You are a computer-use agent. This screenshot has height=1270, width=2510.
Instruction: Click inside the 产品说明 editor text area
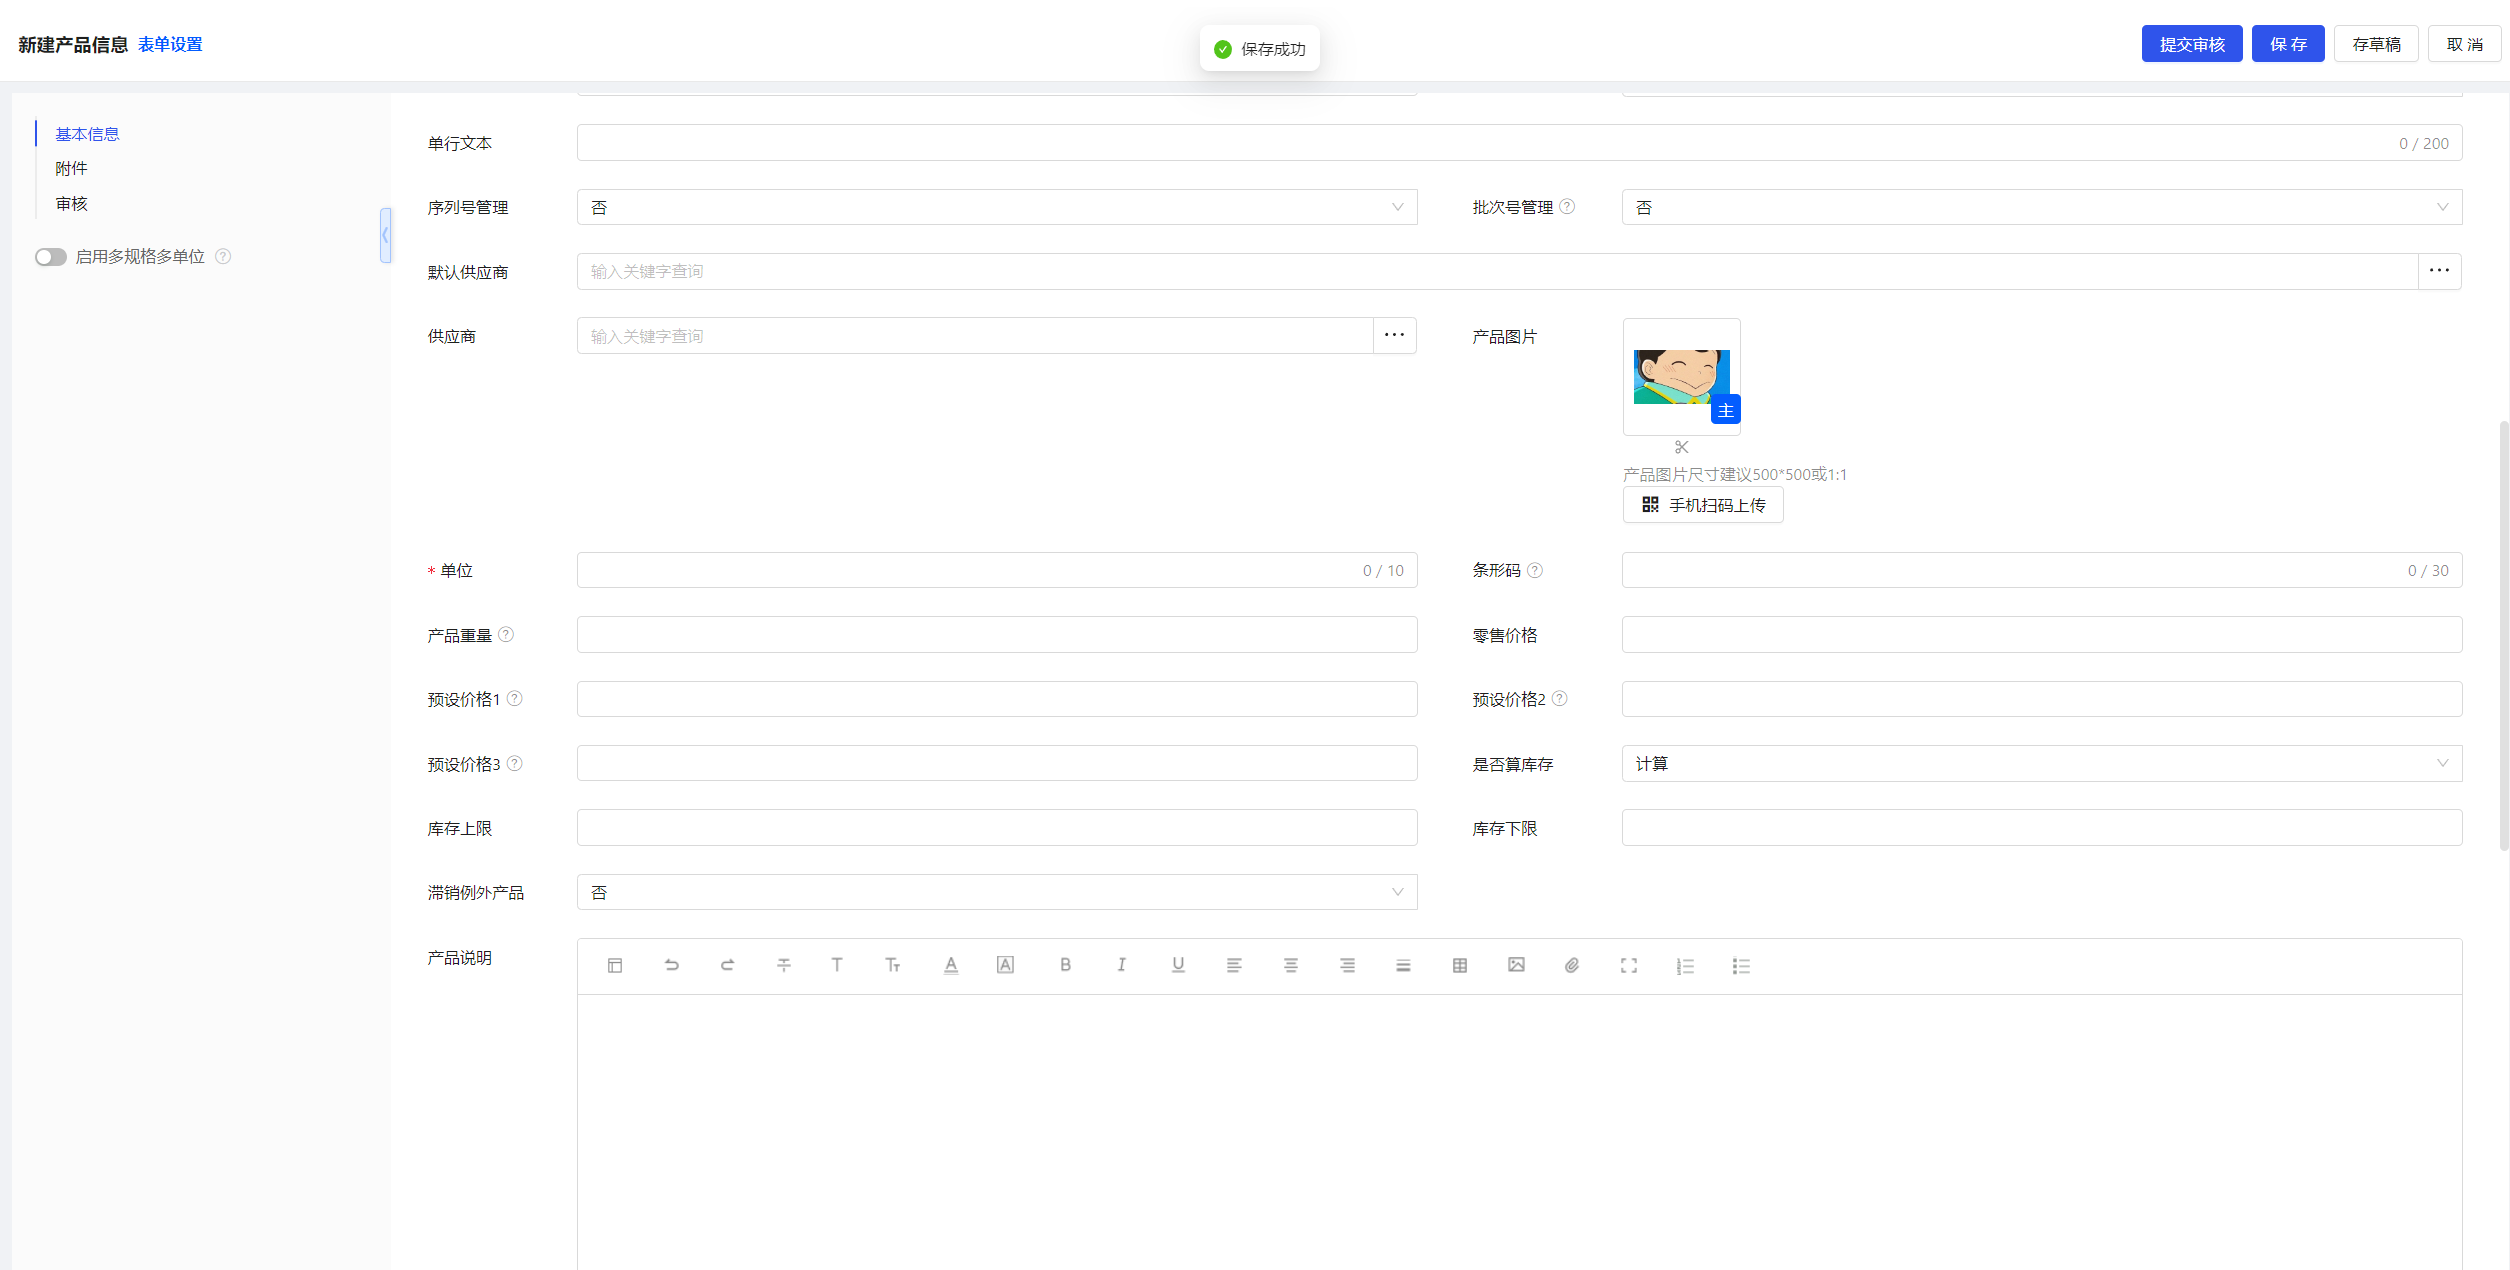click(1519, 1132)
